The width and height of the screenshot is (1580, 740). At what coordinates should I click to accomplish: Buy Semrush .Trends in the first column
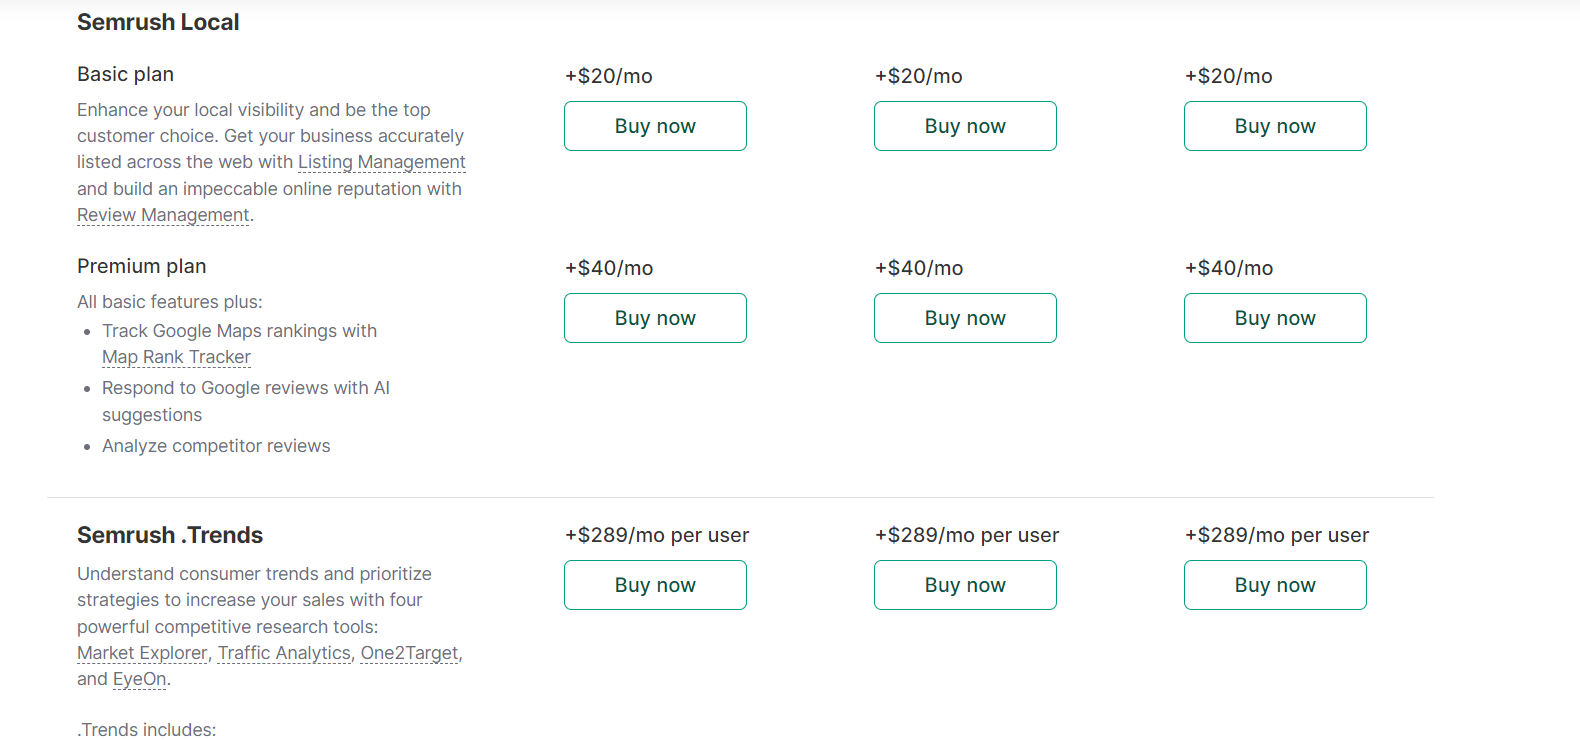coord(655,585)
